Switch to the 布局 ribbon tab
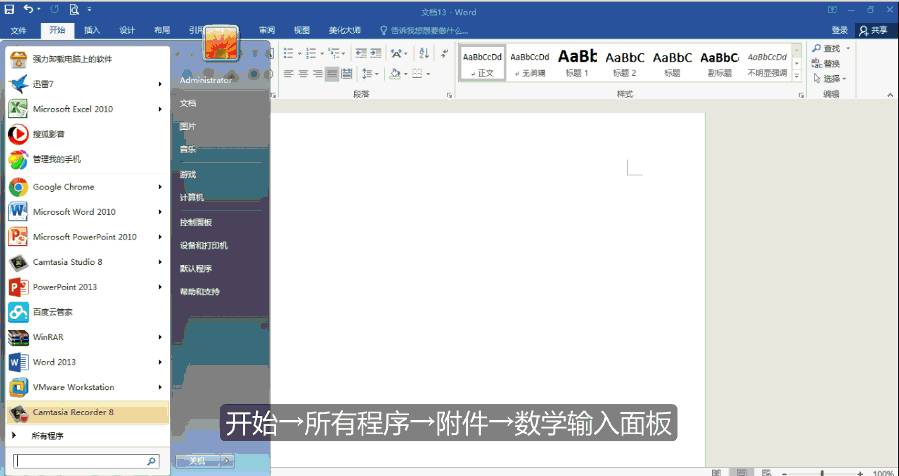This screenshot has height=476, width=899. pos(162,30)
